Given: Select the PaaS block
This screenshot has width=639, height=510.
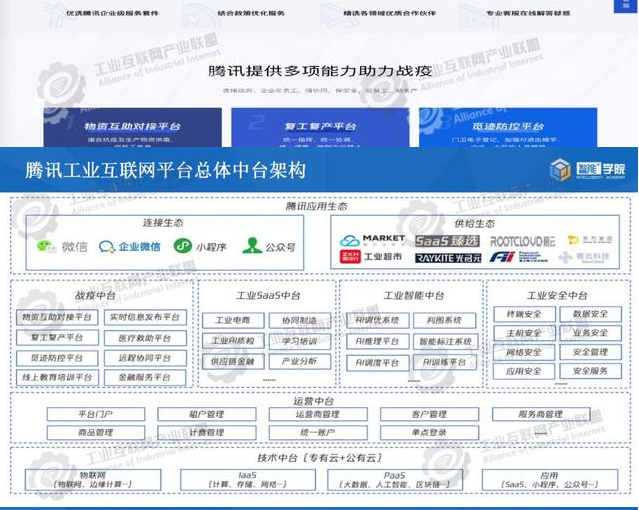Looking at the screenshot, I should (x=394, y=478).
